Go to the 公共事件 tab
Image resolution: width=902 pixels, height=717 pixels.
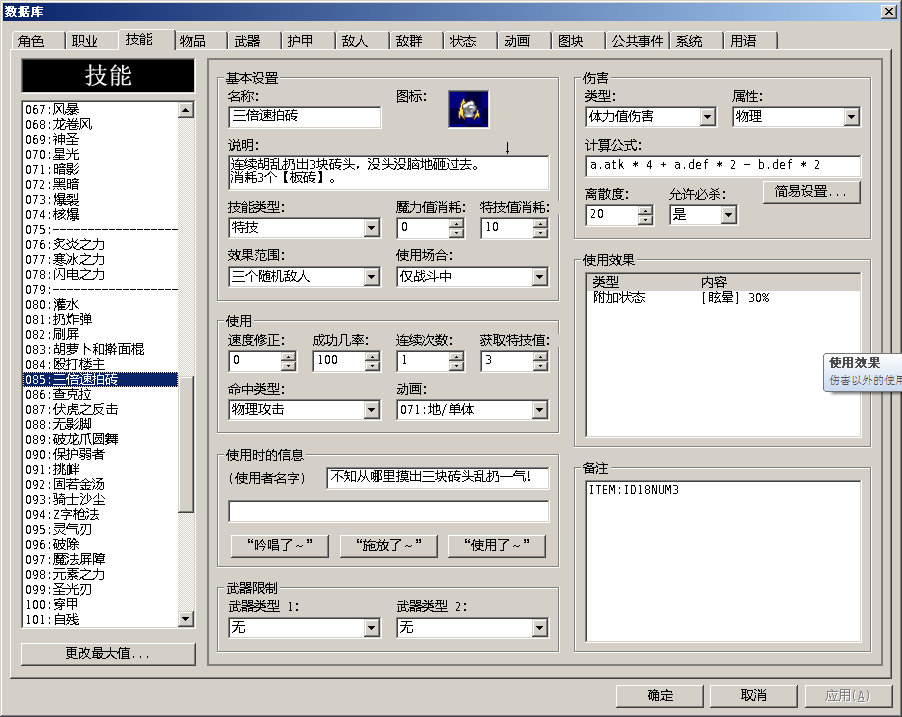pos(637,41)
